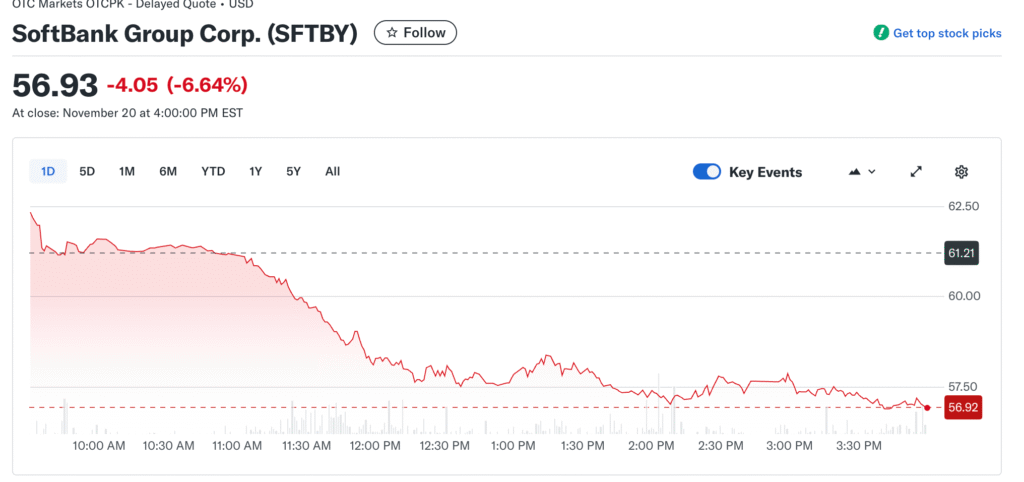Open chart settings gear icon
This screenshot has height=482, width=1024.
pos(961,172)
